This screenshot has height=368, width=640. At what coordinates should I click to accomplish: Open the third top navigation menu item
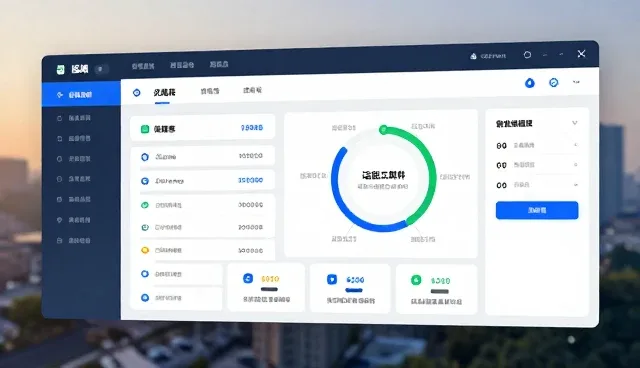tap(219, 64)
